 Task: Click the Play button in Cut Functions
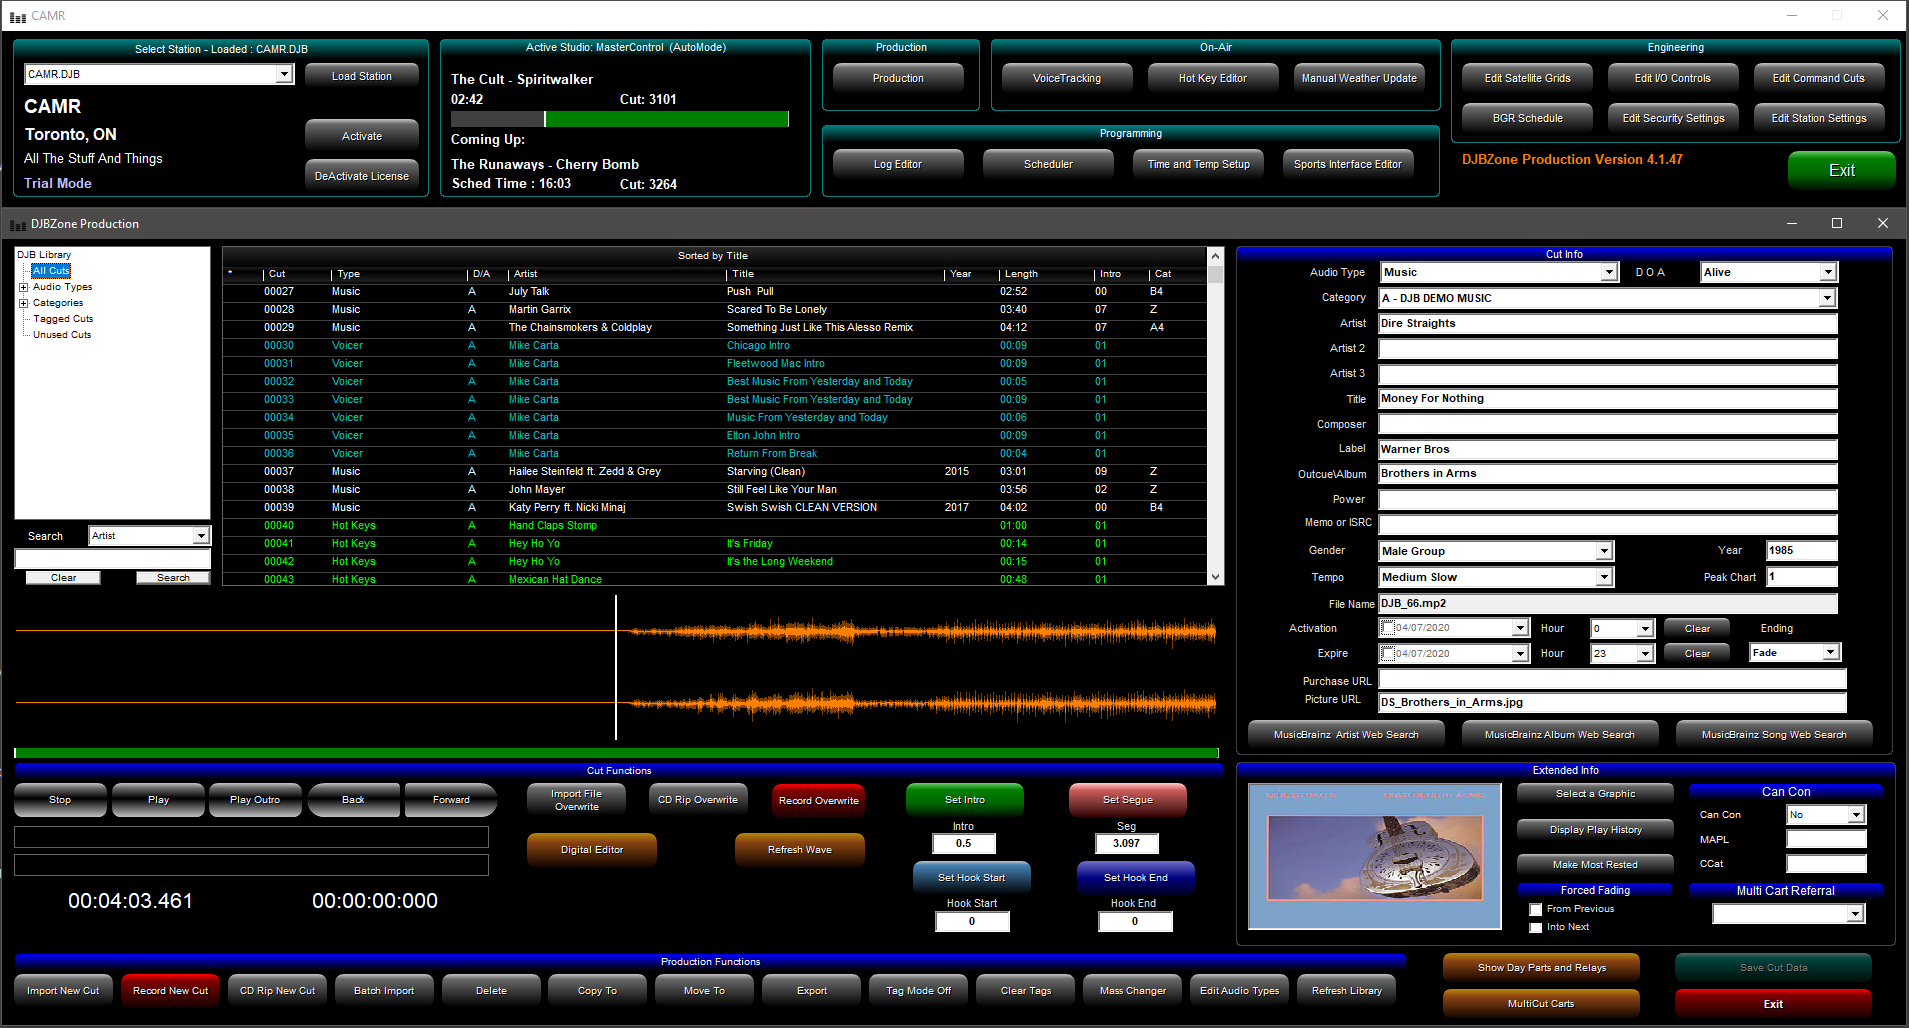coord(158,800)
